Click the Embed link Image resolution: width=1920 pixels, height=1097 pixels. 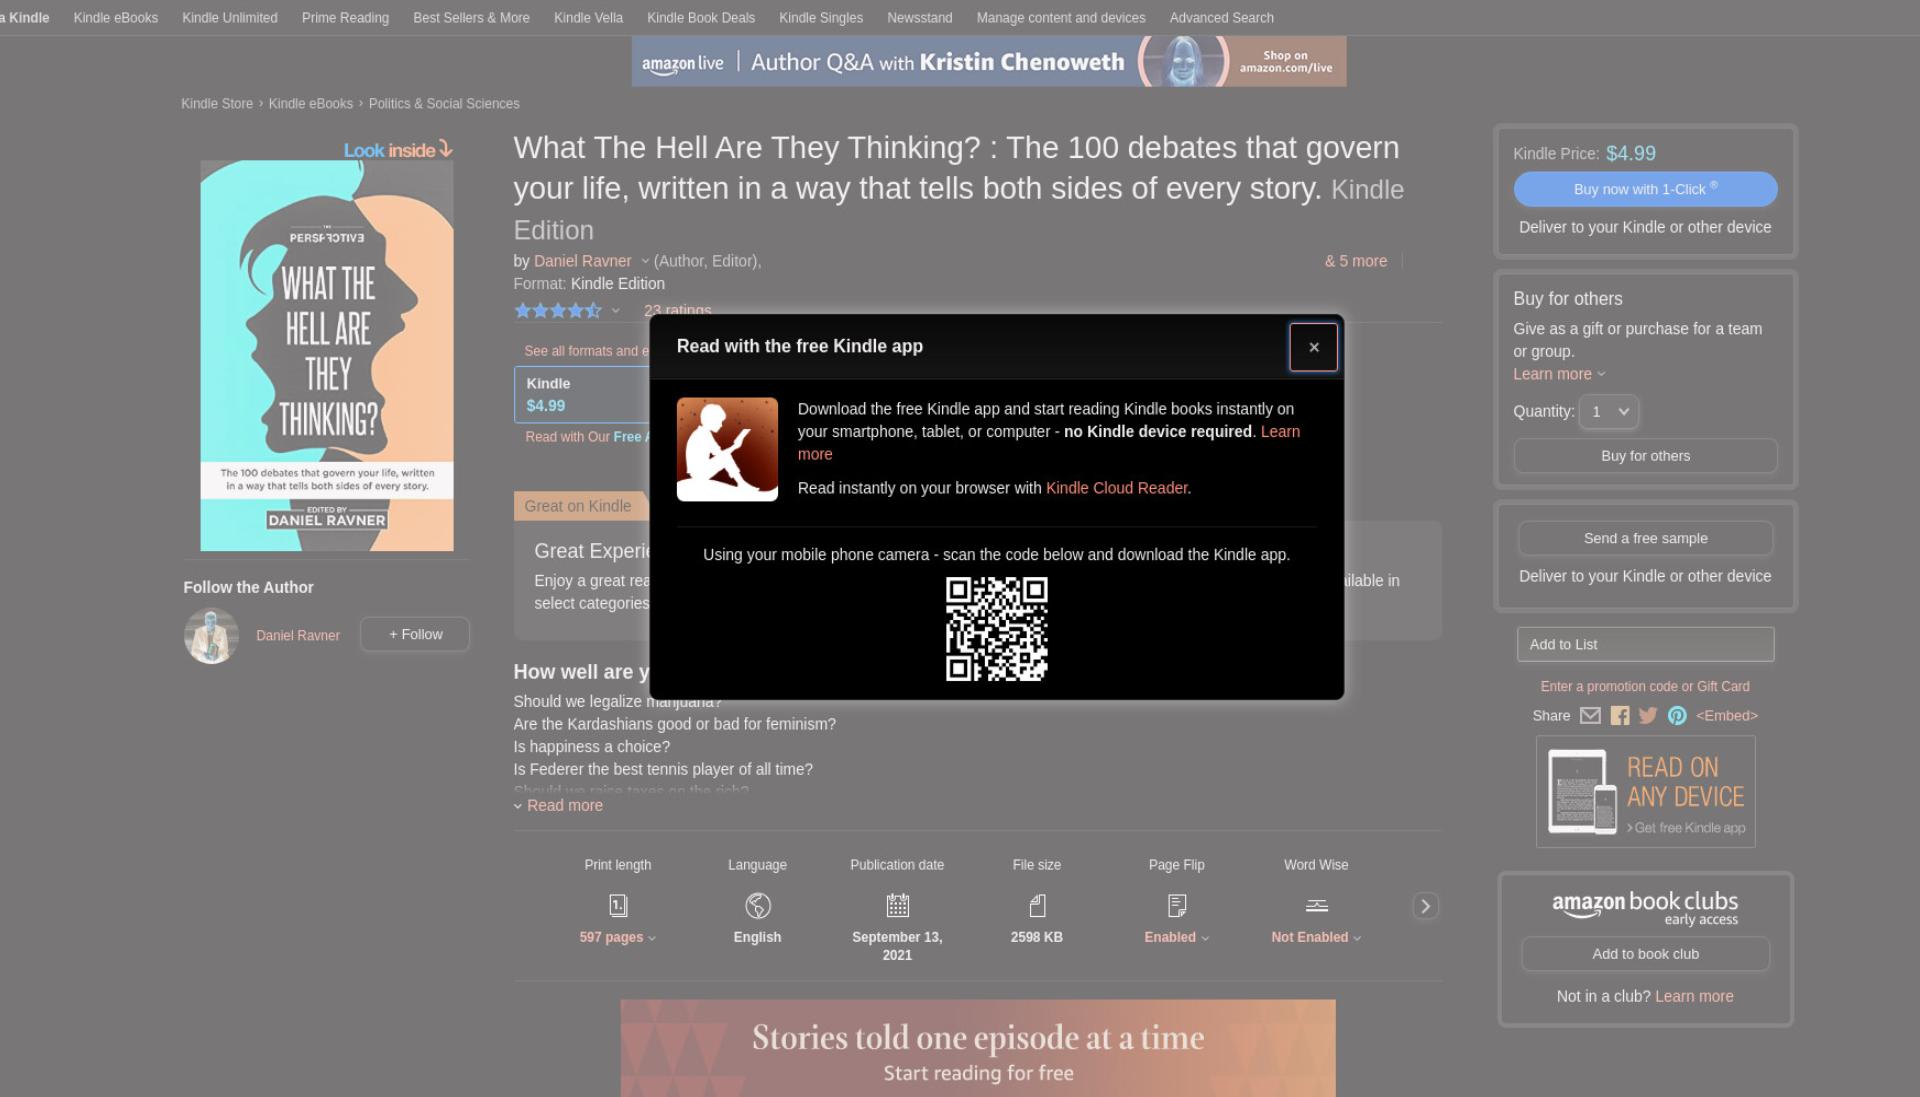coord(1726,715)
